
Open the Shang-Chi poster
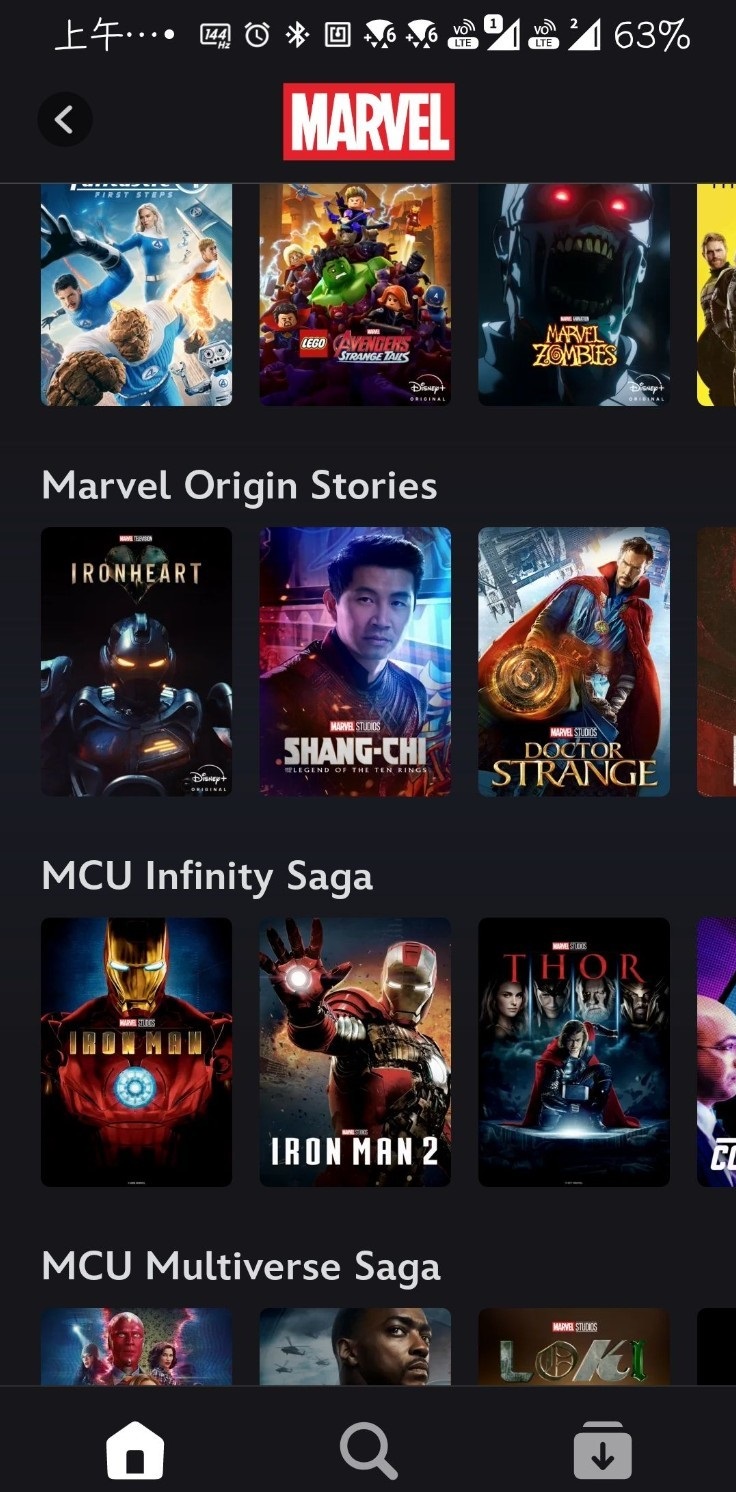(355, 662)
